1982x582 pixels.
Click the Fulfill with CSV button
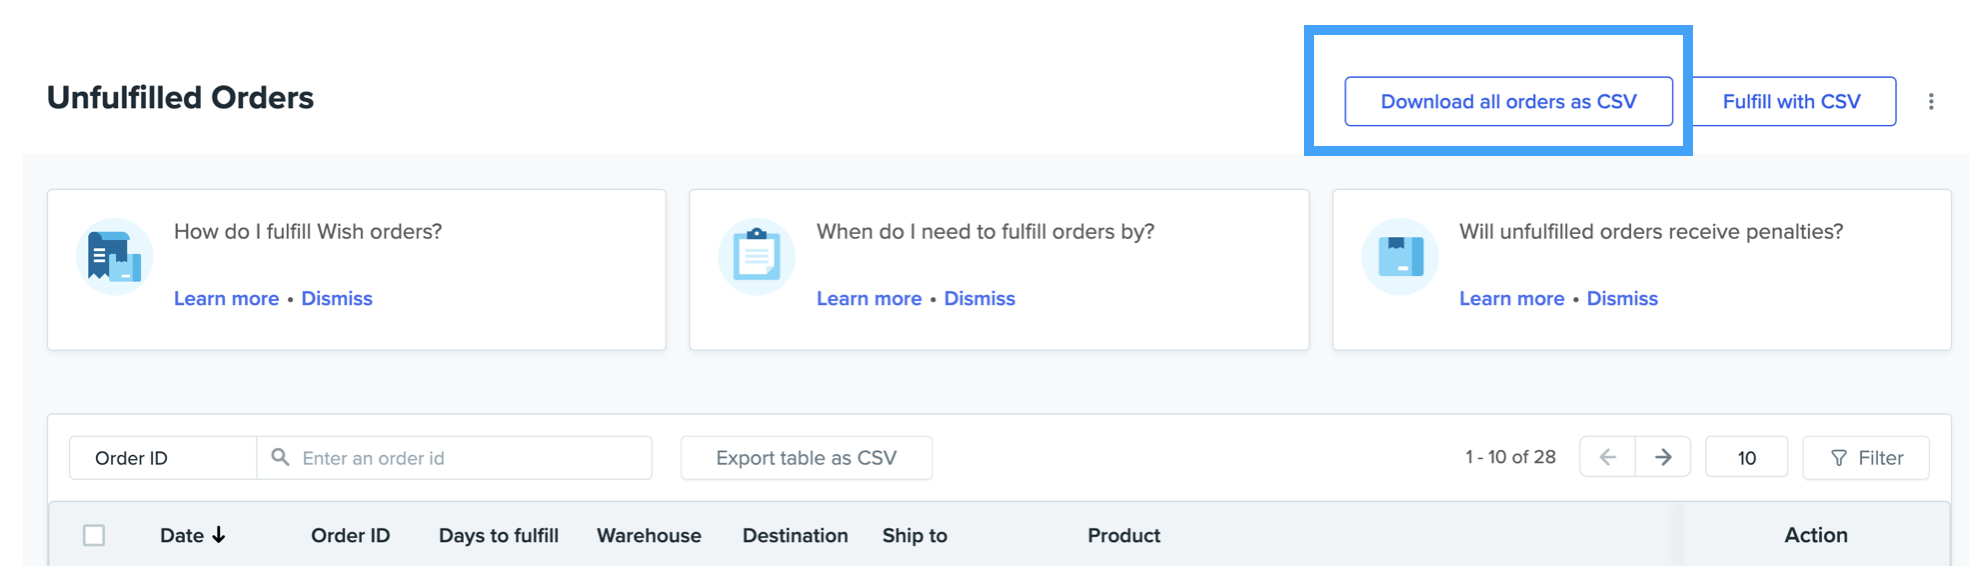tap(1791, 101)
